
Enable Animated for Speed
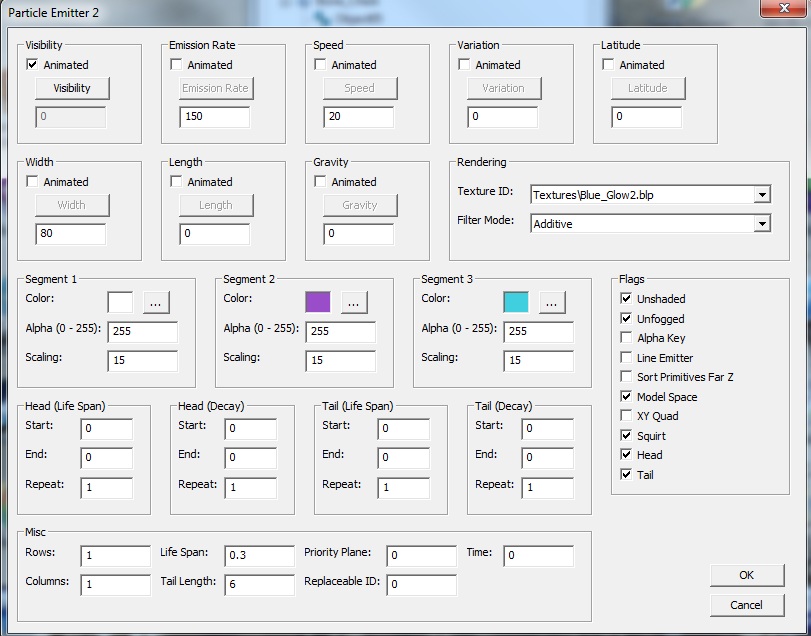(x=320, y=65)
